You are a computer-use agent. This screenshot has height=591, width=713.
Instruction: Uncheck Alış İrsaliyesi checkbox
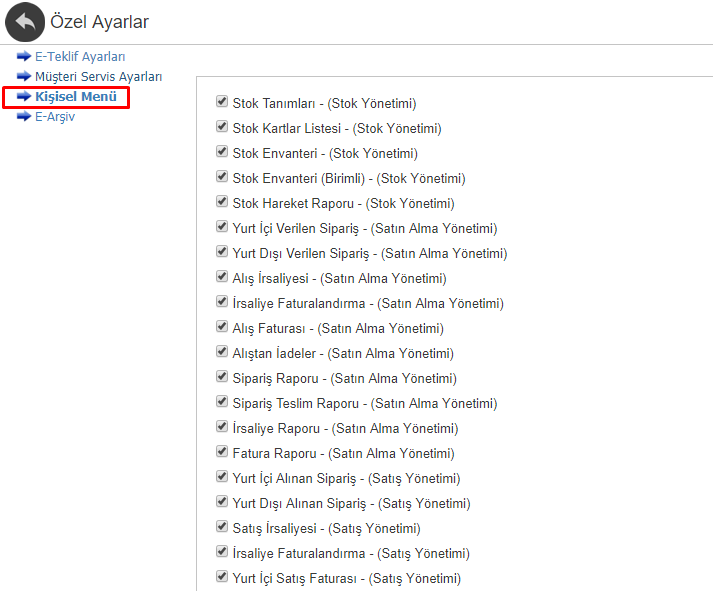(x=222, y=276)
